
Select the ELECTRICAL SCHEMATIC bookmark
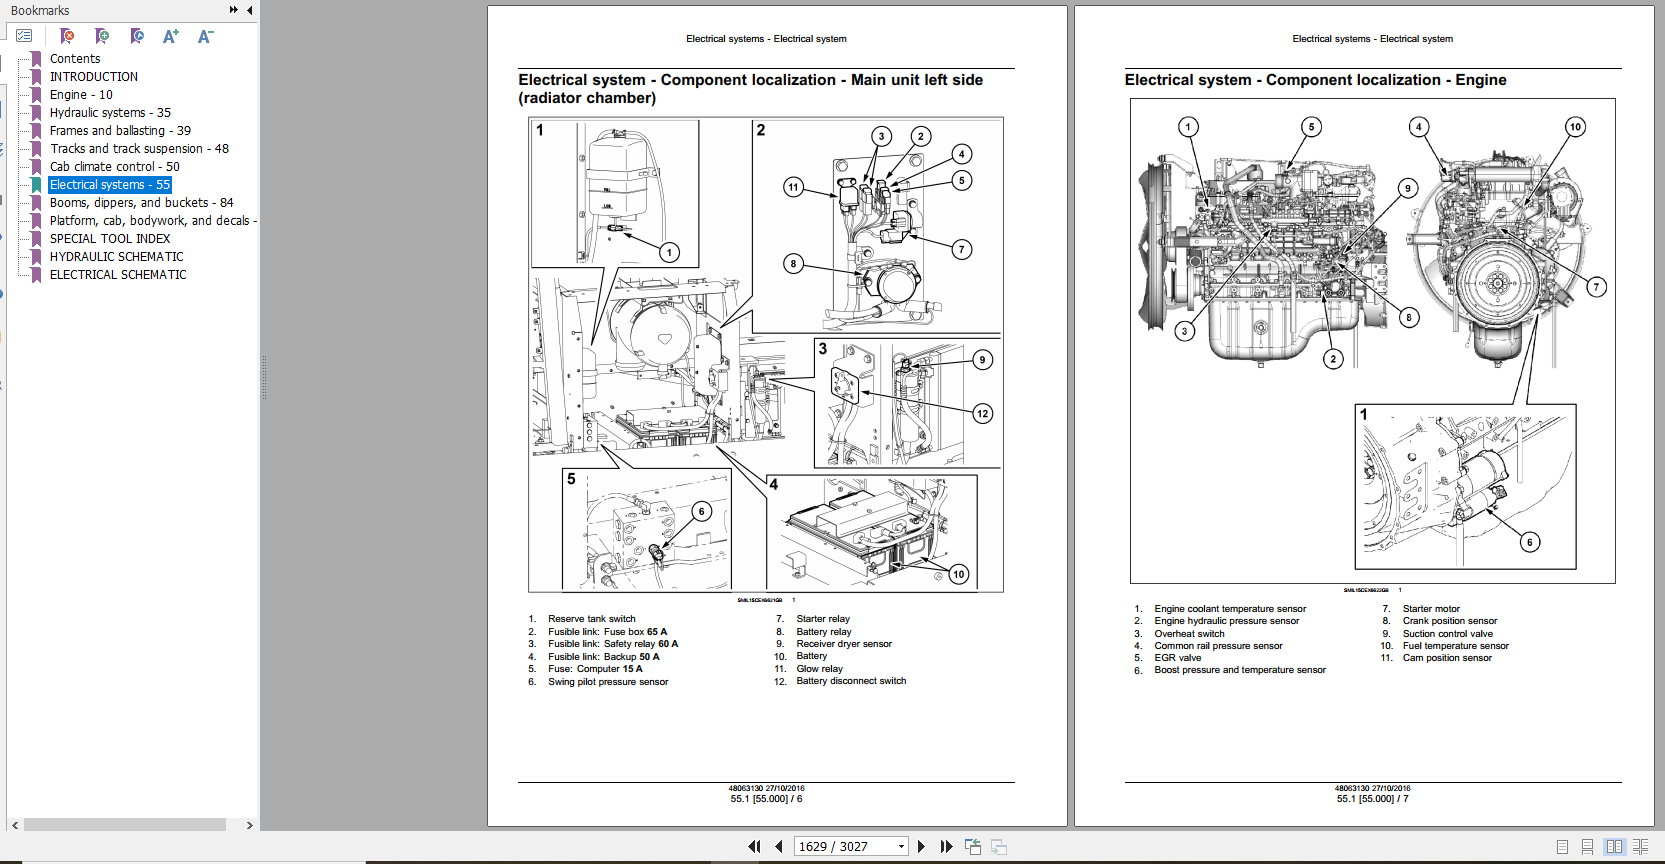pos(118,275)
